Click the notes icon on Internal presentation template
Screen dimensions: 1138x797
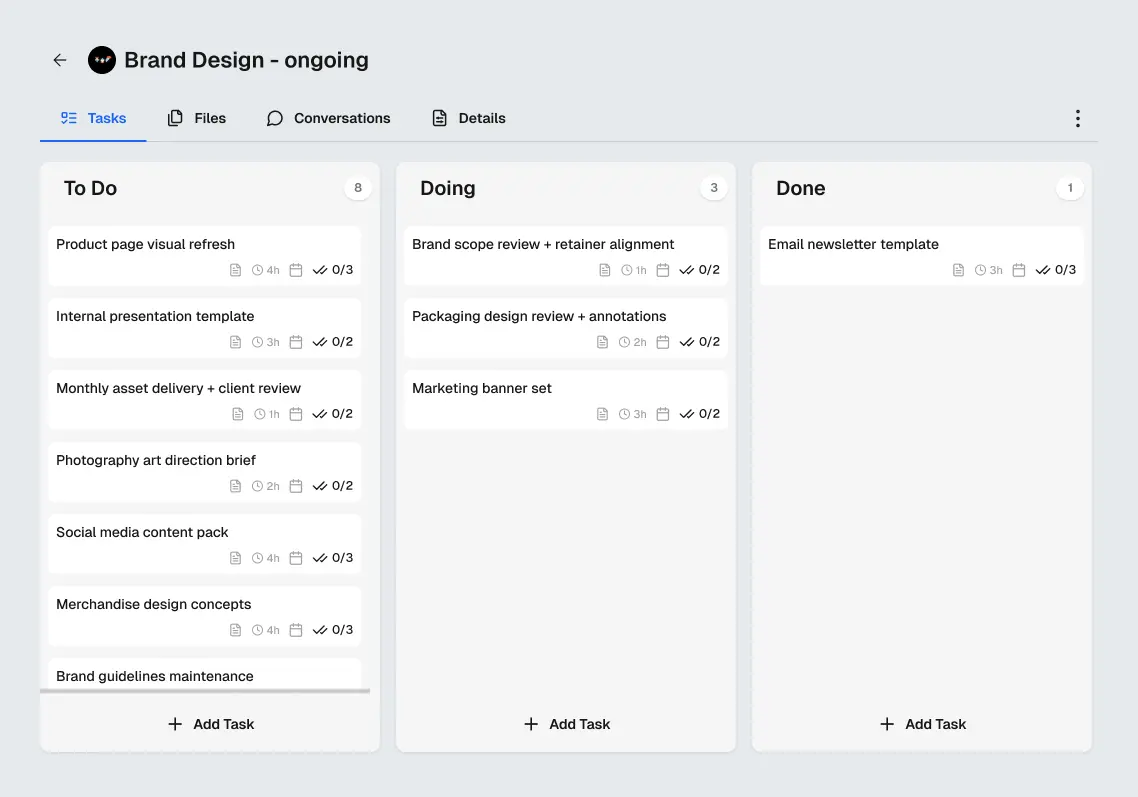click(235, 341)
